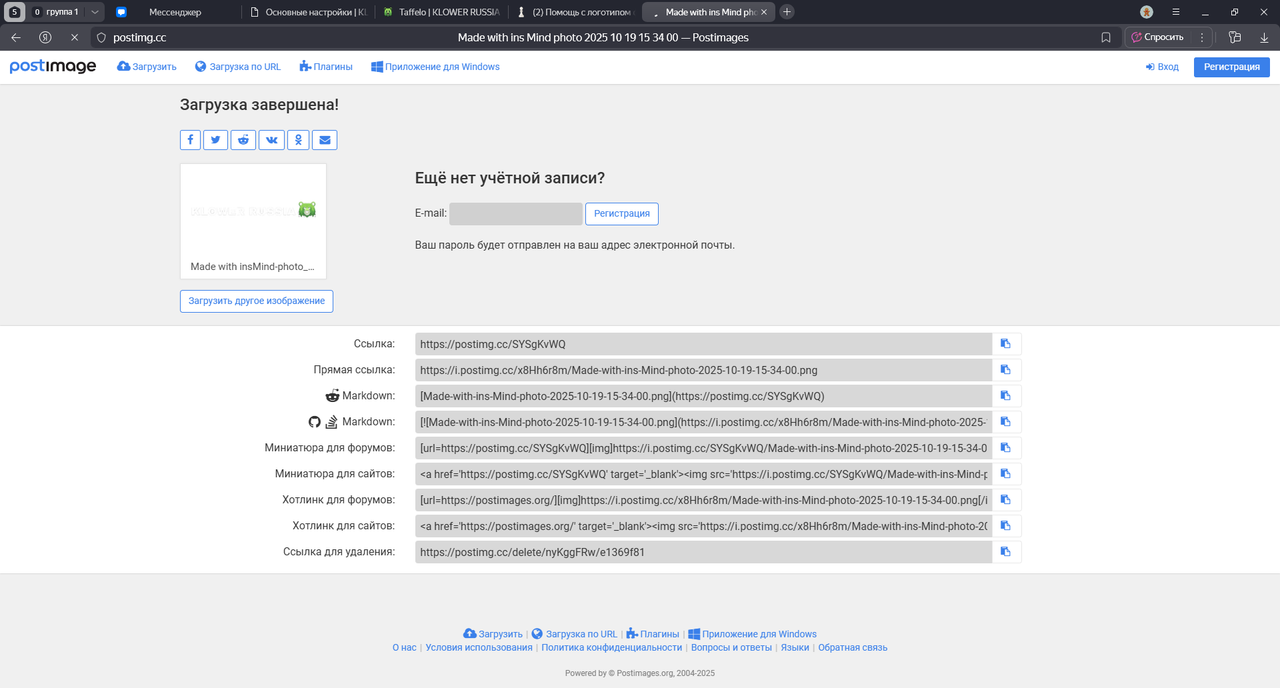
Task: Open Вопросы и ответы footer link
Action: click(x=731, y=648)
